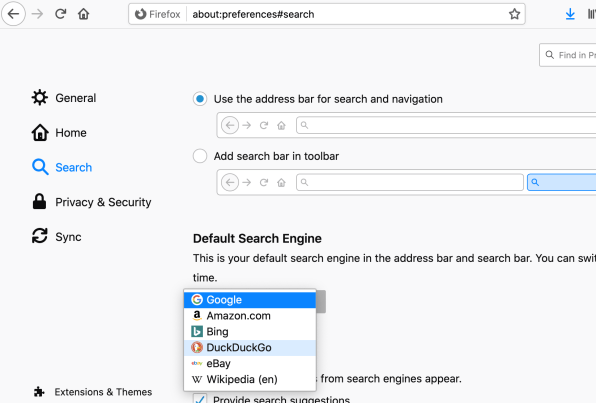Go to the Home page icon
The height and width of the screenshot is (403, 596).
pos(84,14)
